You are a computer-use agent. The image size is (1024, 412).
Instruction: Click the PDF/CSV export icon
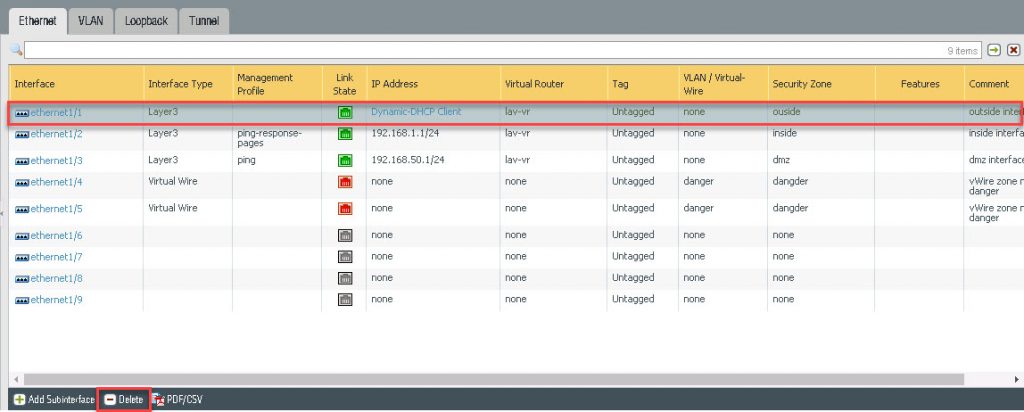pyautogui.click(x=158, y=399)
